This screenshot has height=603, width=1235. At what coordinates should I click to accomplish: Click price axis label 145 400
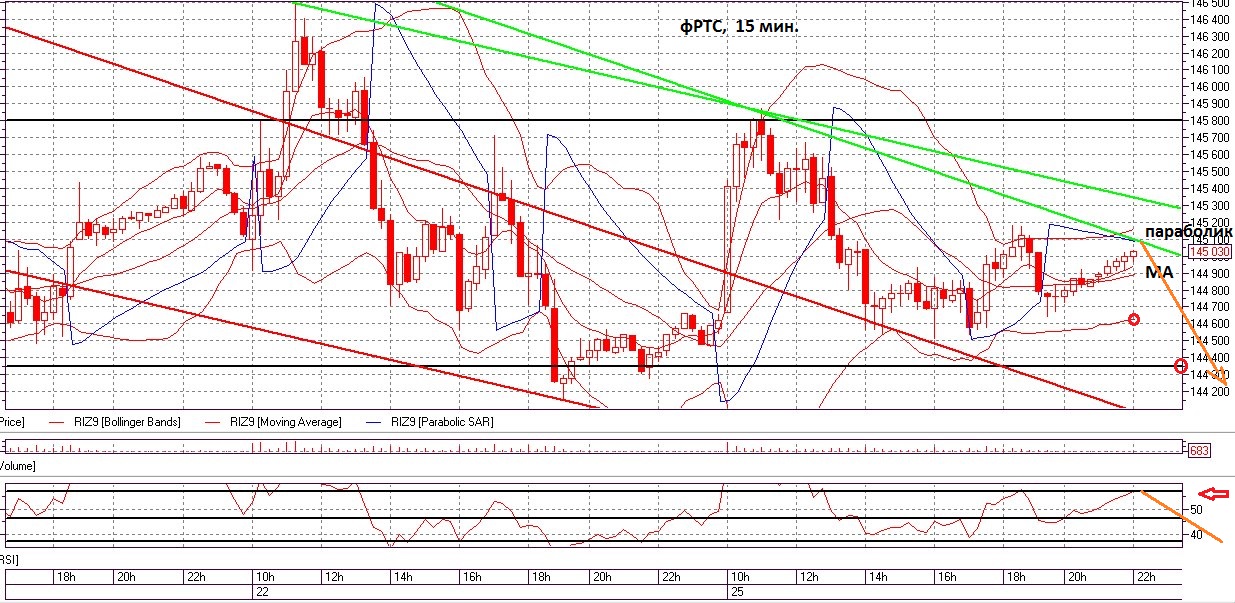[1208, 188]
